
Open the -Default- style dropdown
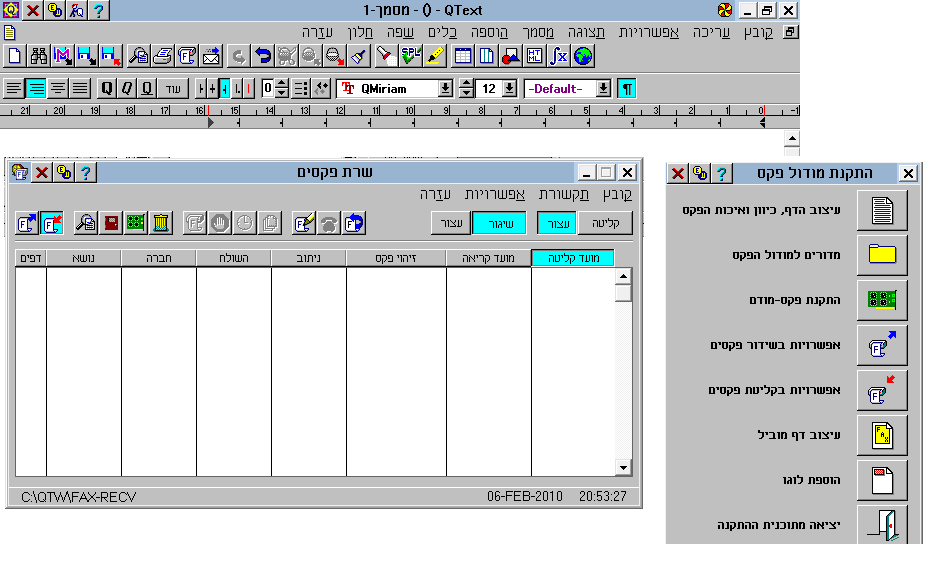603,88
